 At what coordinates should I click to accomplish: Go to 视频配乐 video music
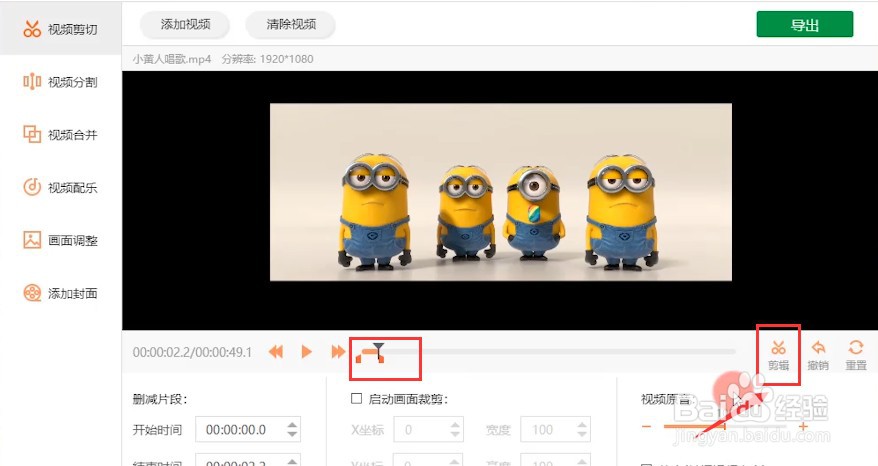click(x=60, y=187)
